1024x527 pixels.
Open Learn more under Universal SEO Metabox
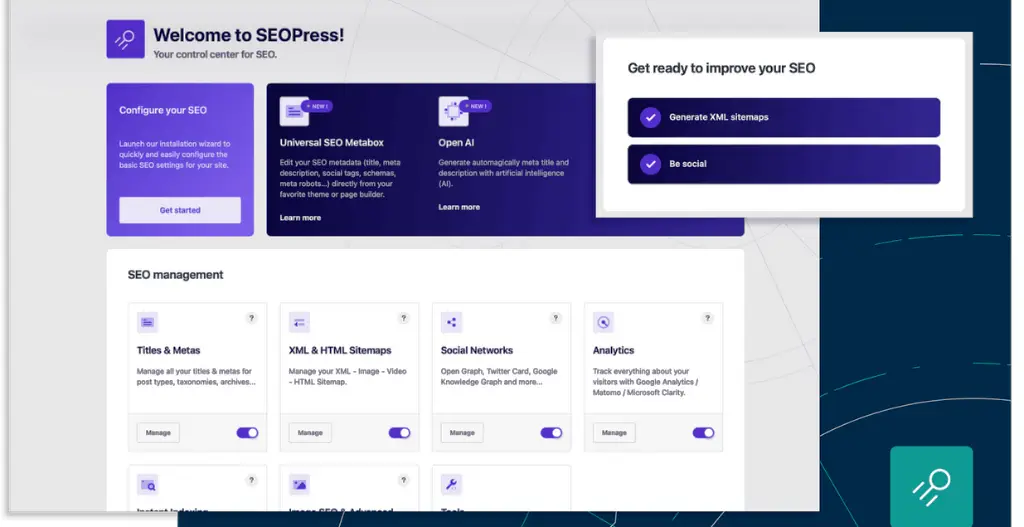[x=300, y=218]
